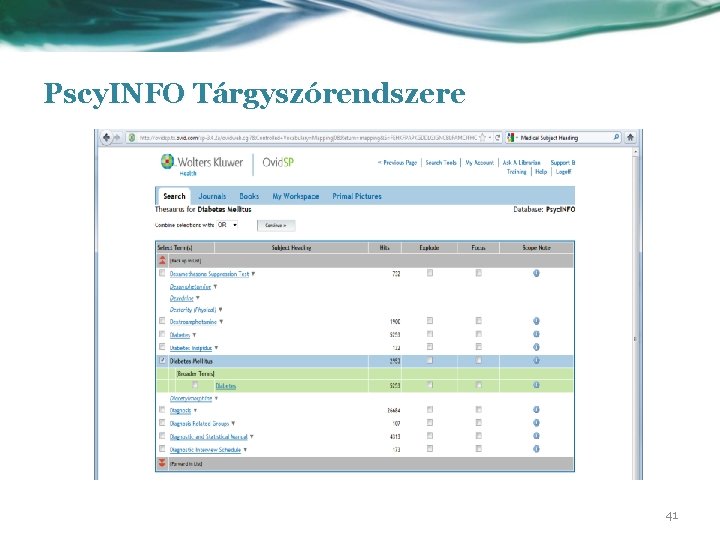This screenshot has width=720, height=540.
Task: Expand arrow next to Dexterity (Physical)
Action: pyautogui.click(x=220, y=309)
